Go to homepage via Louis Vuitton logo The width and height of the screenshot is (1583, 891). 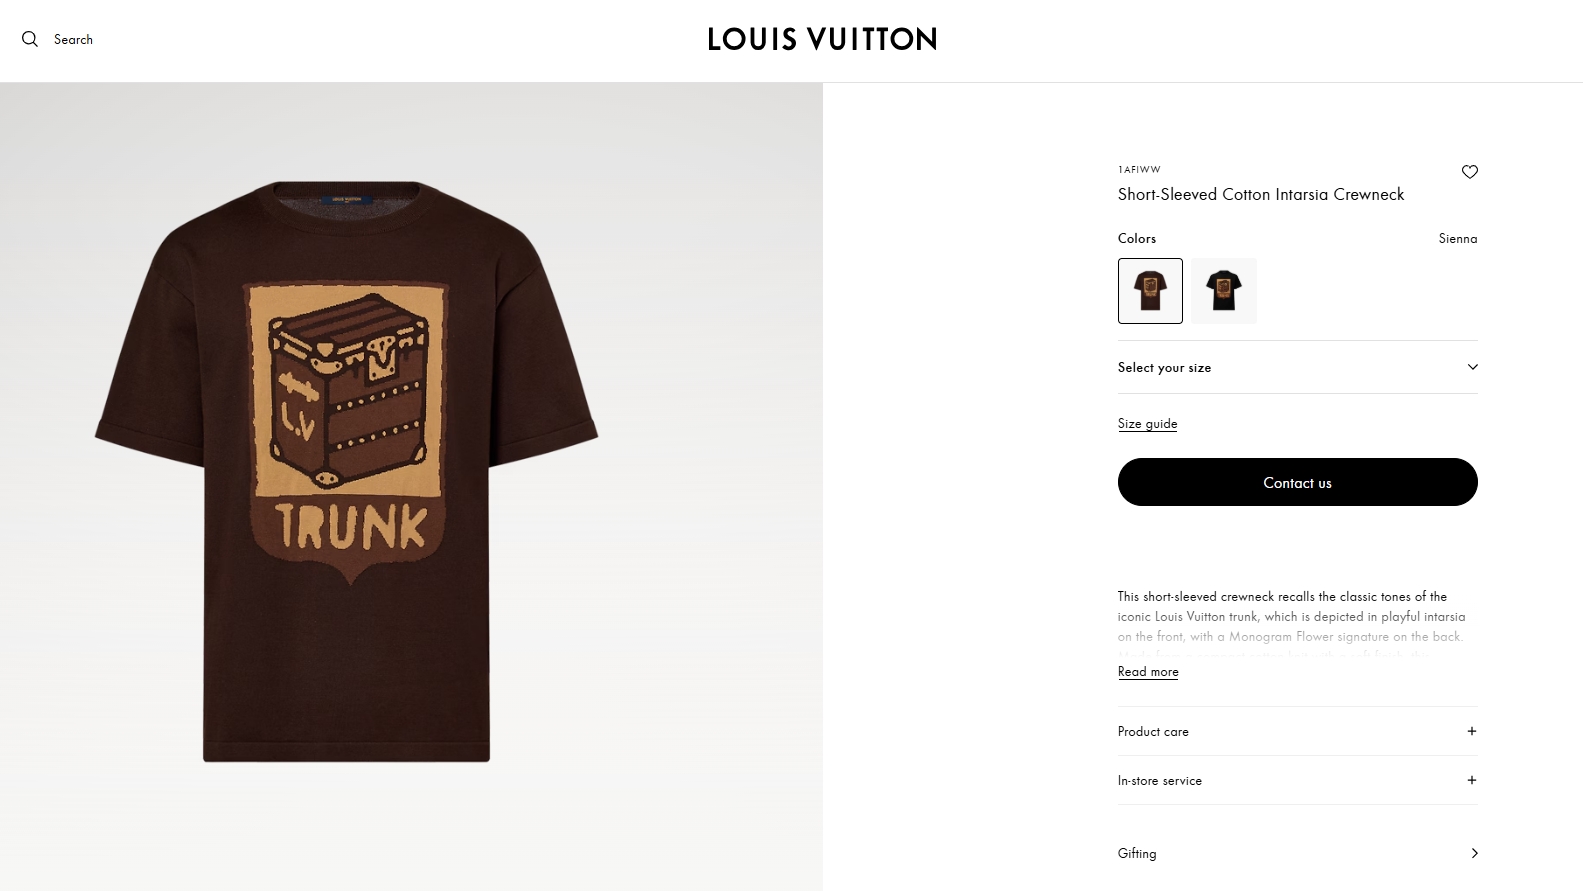822,39
